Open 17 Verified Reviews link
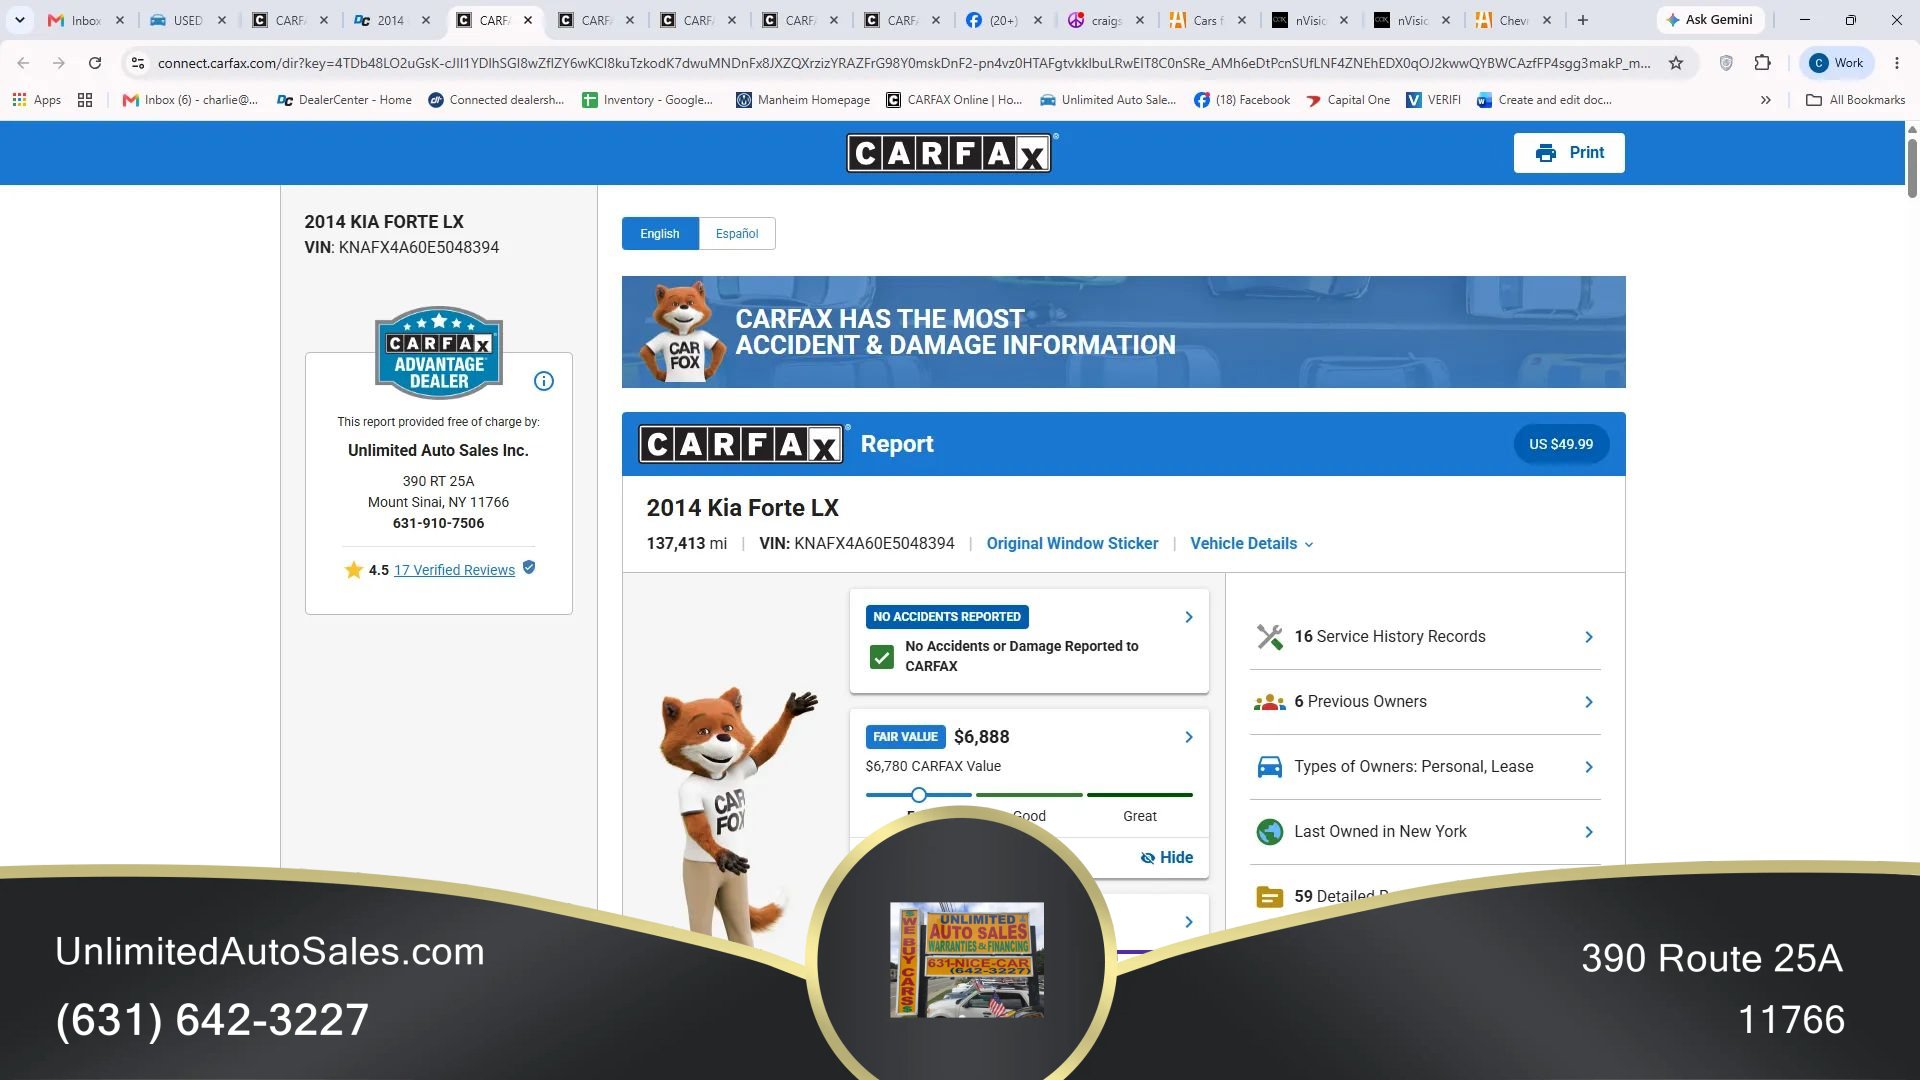1920x1080 pixels. point(454,570)
